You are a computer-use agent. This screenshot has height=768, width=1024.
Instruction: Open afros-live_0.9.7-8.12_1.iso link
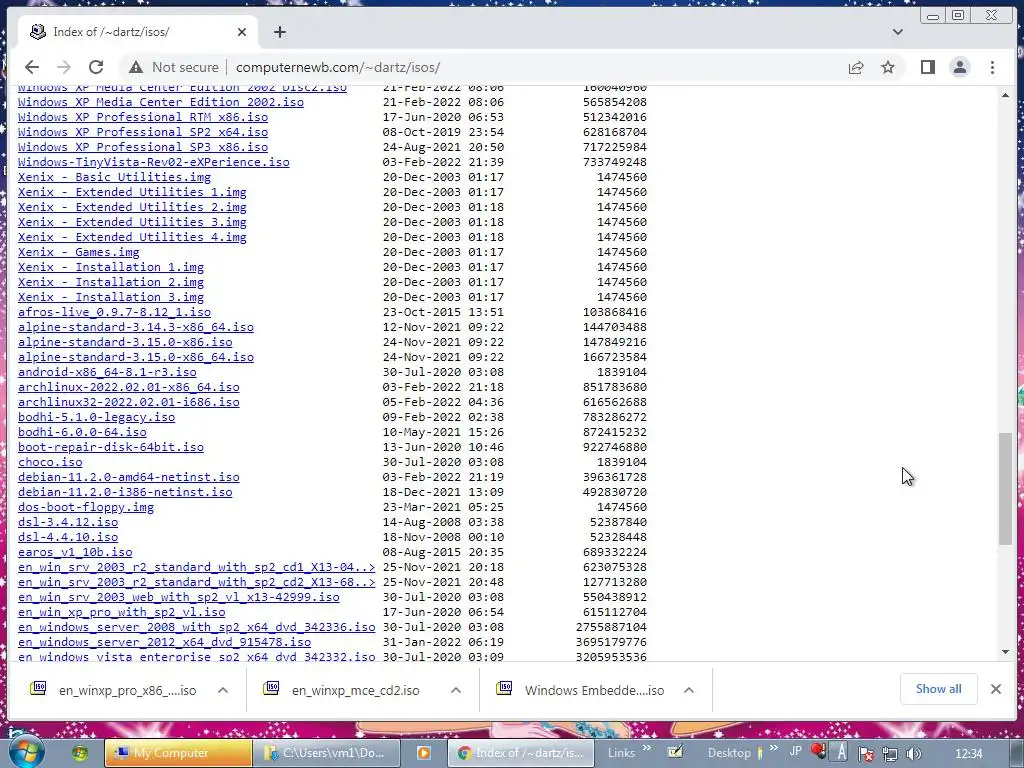pos(114,312)
